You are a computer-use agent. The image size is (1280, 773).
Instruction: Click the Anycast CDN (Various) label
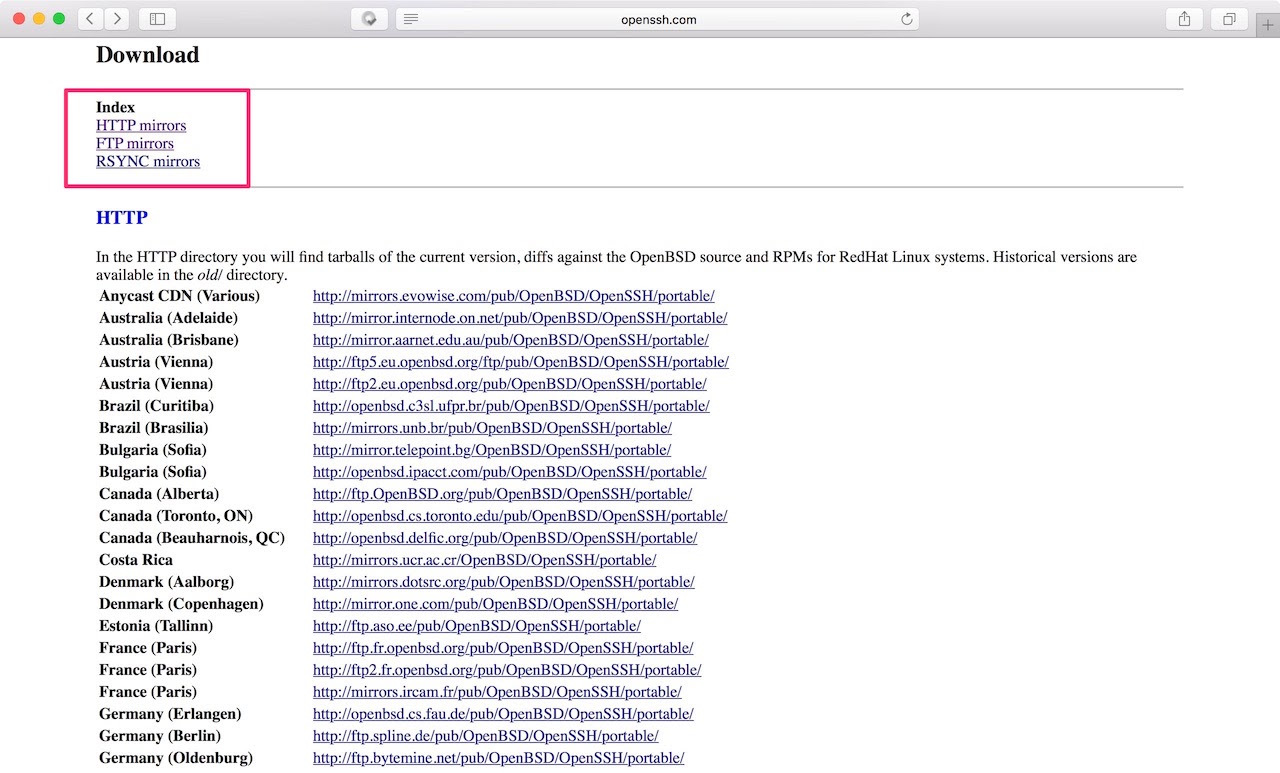(x=179, y=296)
